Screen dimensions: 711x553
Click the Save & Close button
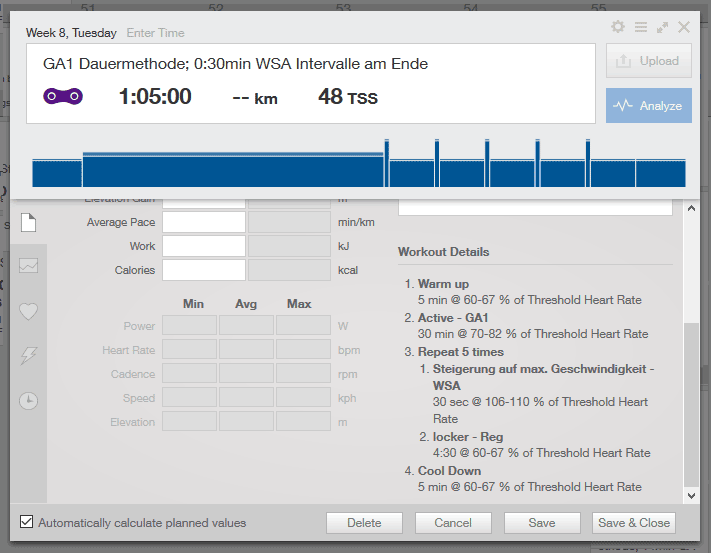(633, 523)
